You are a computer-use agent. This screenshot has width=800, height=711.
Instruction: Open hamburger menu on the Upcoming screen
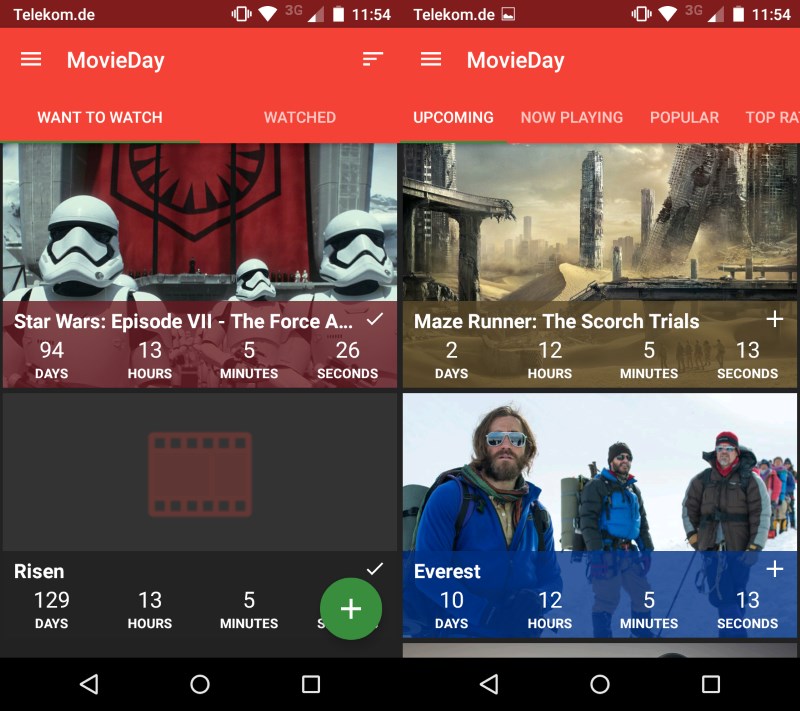pyautogui.click(x=431, y=60)
